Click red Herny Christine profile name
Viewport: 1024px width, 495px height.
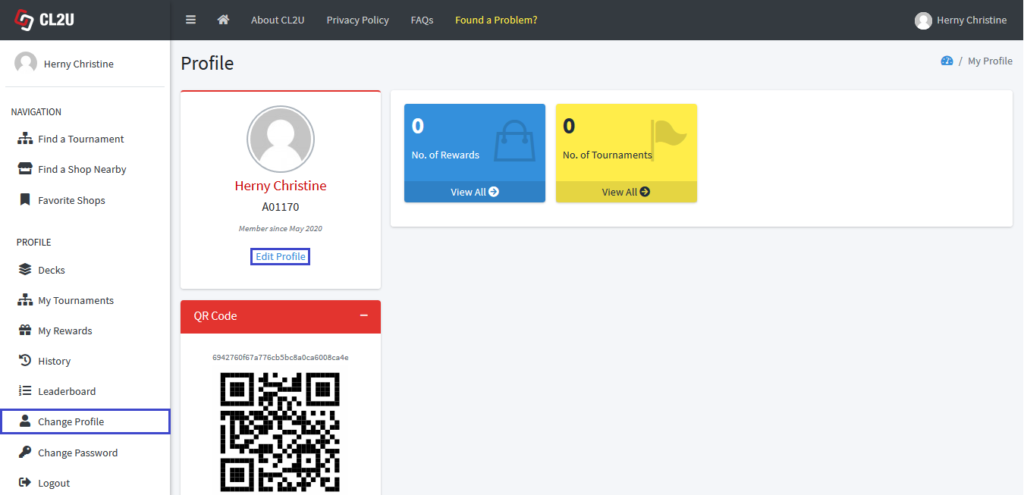pyautogui.click(x=280, y=185)
